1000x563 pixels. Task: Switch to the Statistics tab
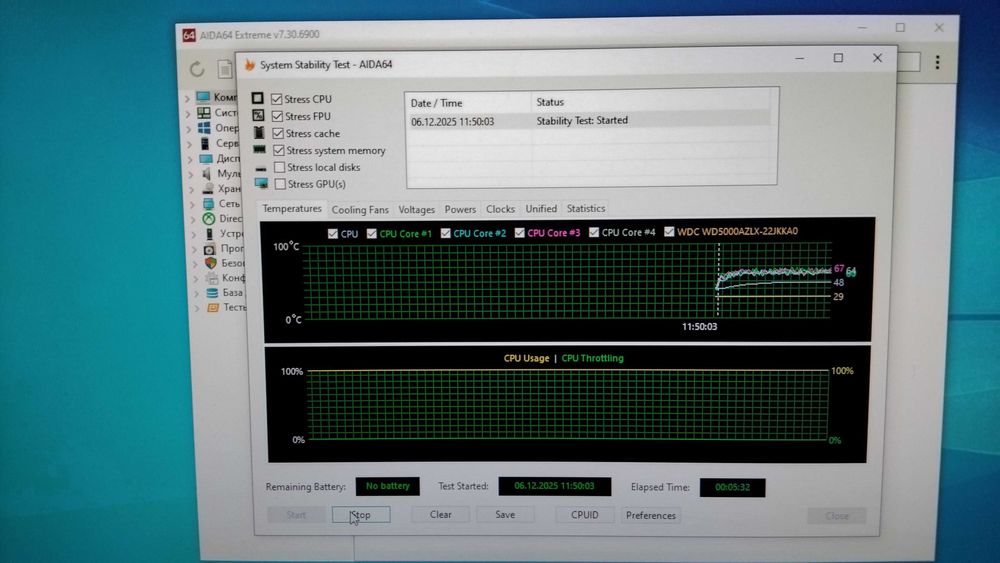click(x=585, y=208)
